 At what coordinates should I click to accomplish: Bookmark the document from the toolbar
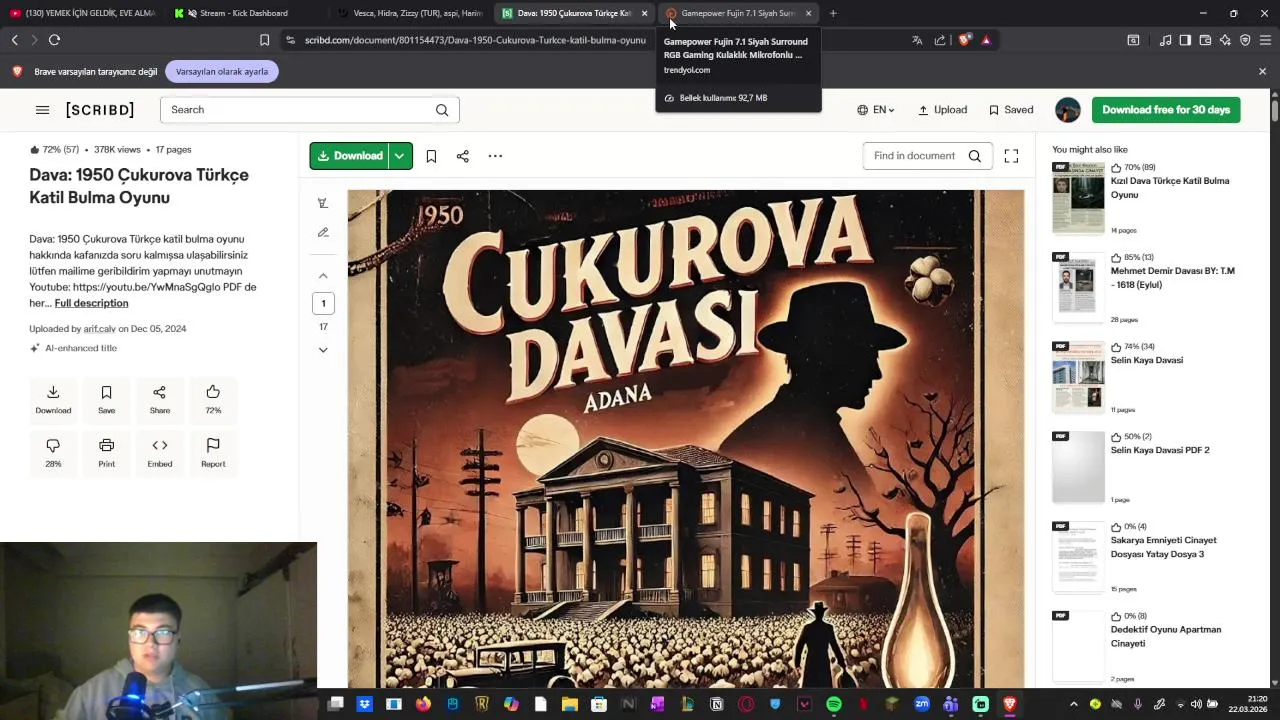pos(431,156)
